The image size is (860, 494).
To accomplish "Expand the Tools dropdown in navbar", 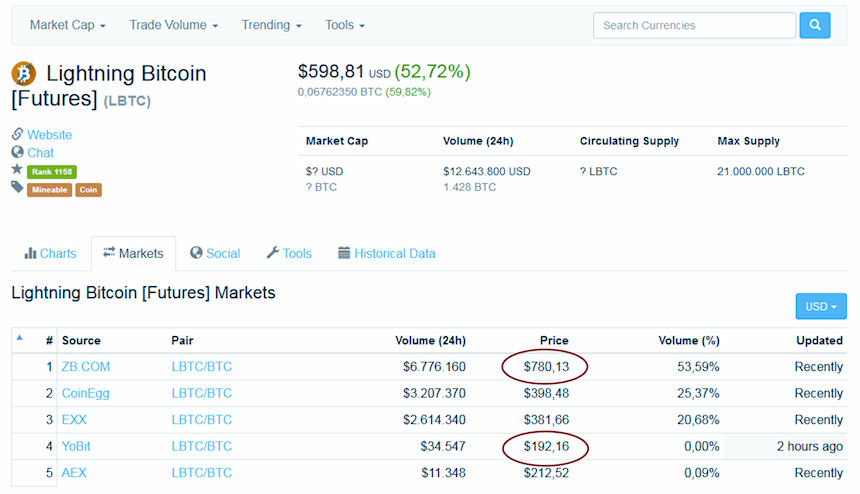I will (344, 25).
